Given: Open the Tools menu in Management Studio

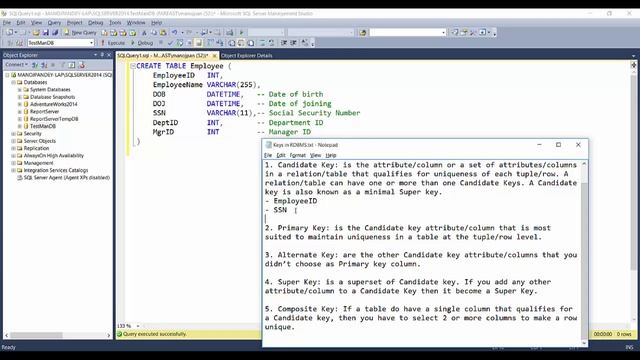Looking at the screenshot, I should (115, 22).
